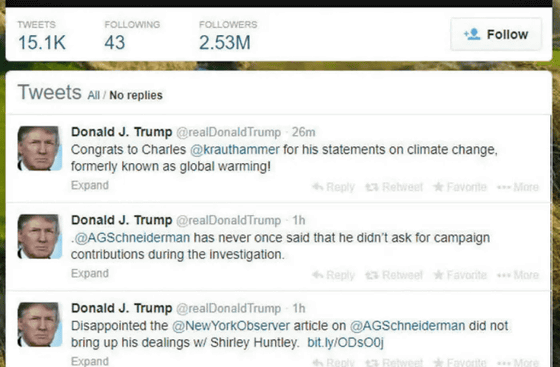
Task: Open More options on climate change tweet
Action: (518, 187)
